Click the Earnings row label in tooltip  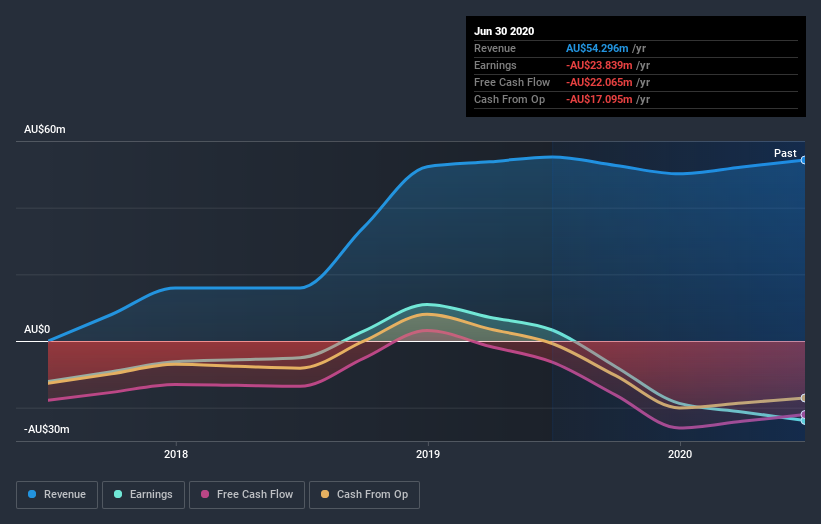[x=495, y=65]
